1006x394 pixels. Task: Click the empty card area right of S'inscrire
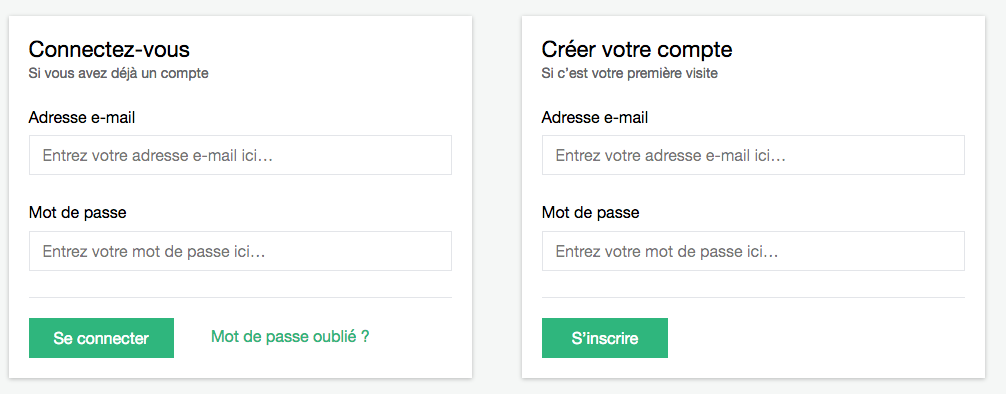point(816,338)
